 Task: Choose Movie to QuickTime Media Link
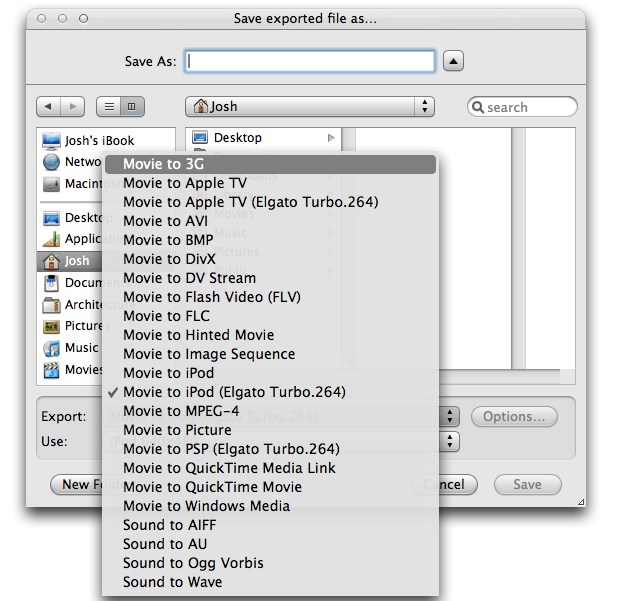point(270,468)
